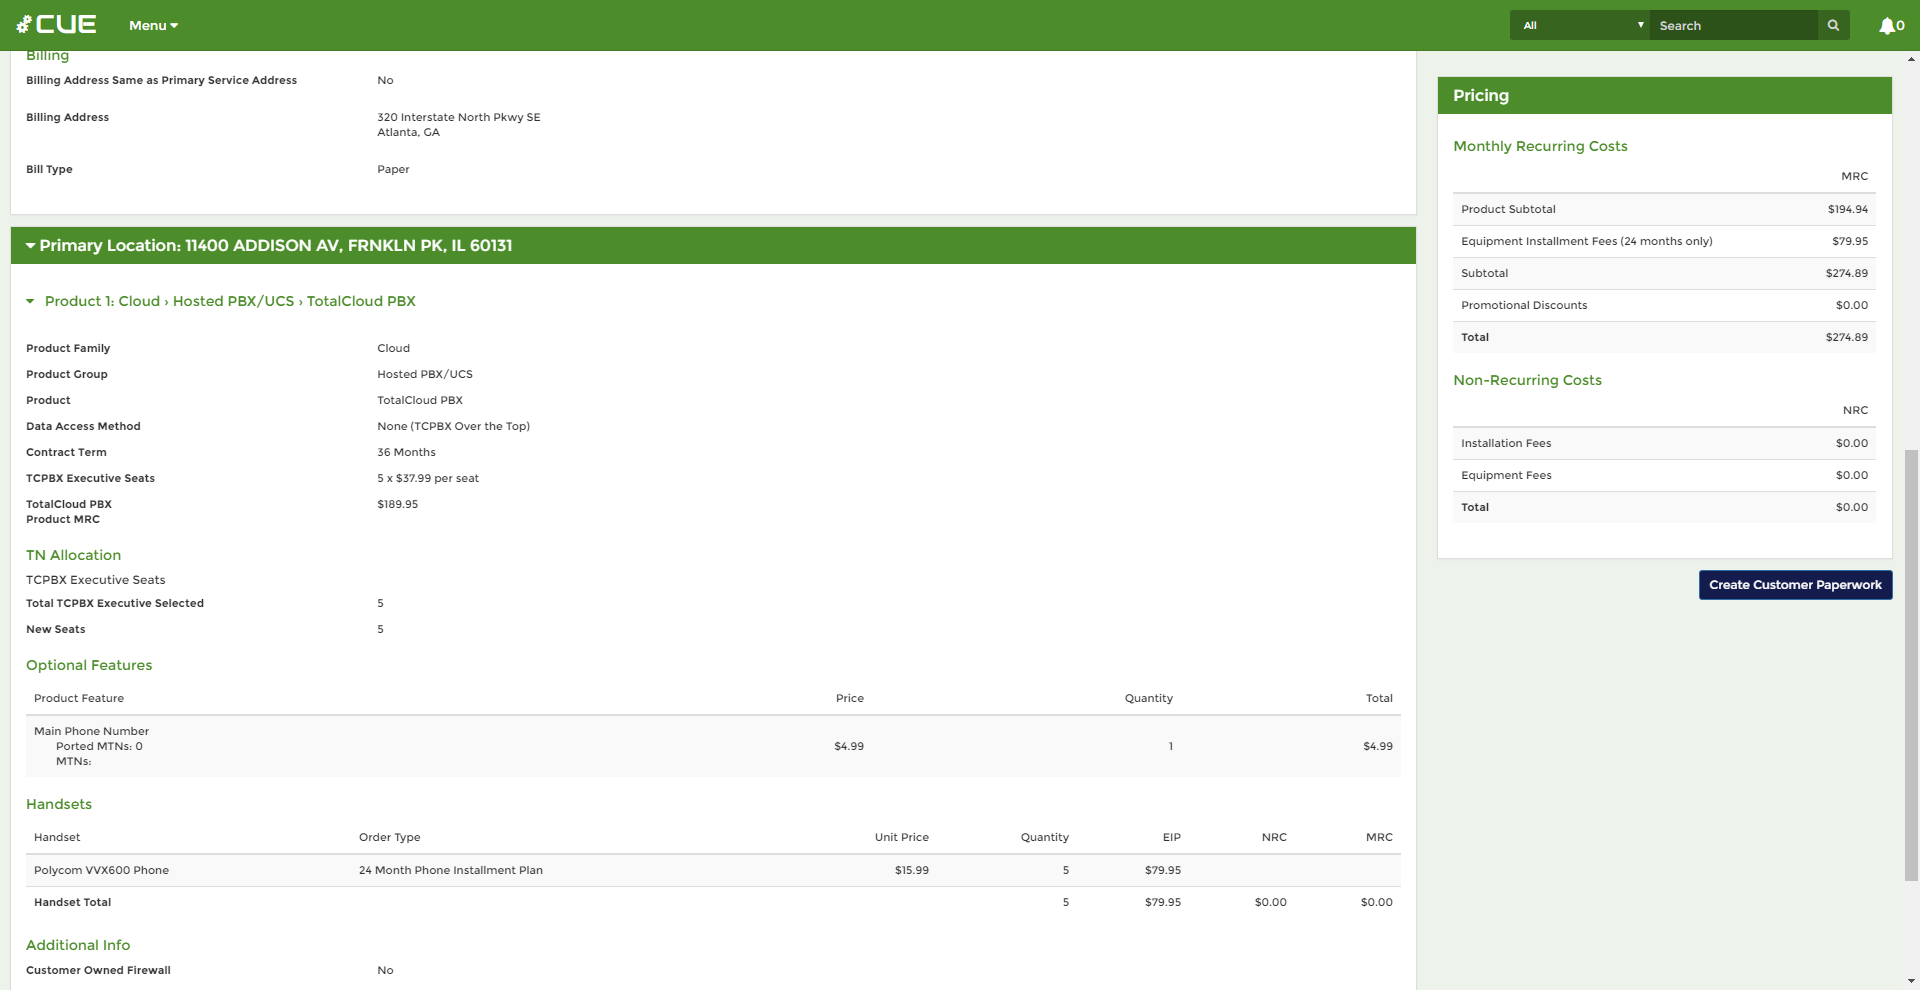The height and width of the screenshot is (990, 1920).
Task: Click the CUE logo
Action: coord(57,25)
